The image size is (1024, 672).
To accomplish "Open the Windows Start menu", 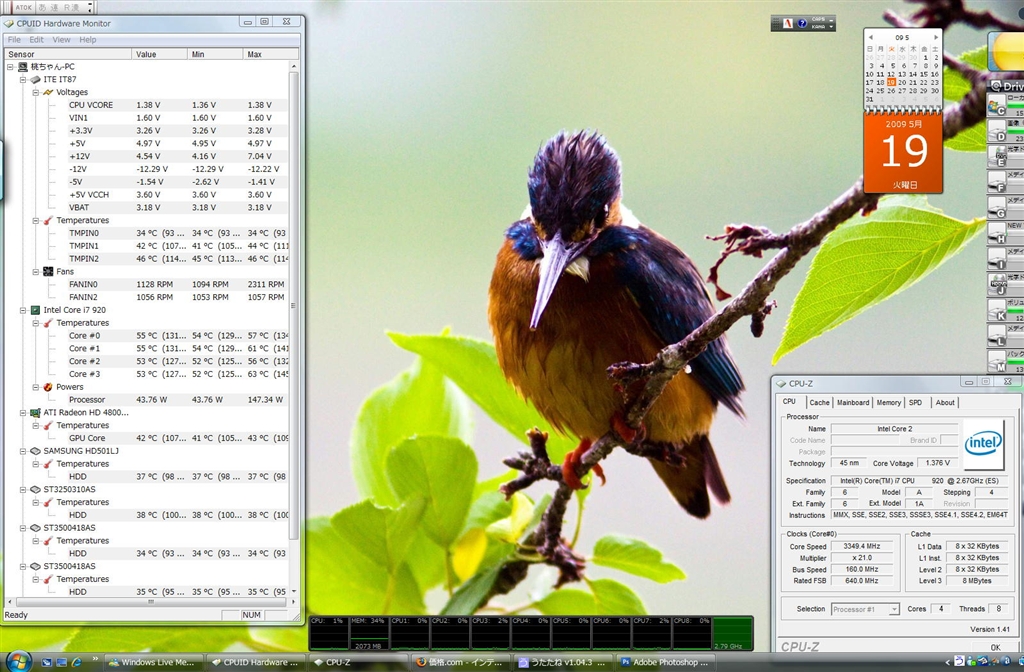I will [x=18, y=661].
